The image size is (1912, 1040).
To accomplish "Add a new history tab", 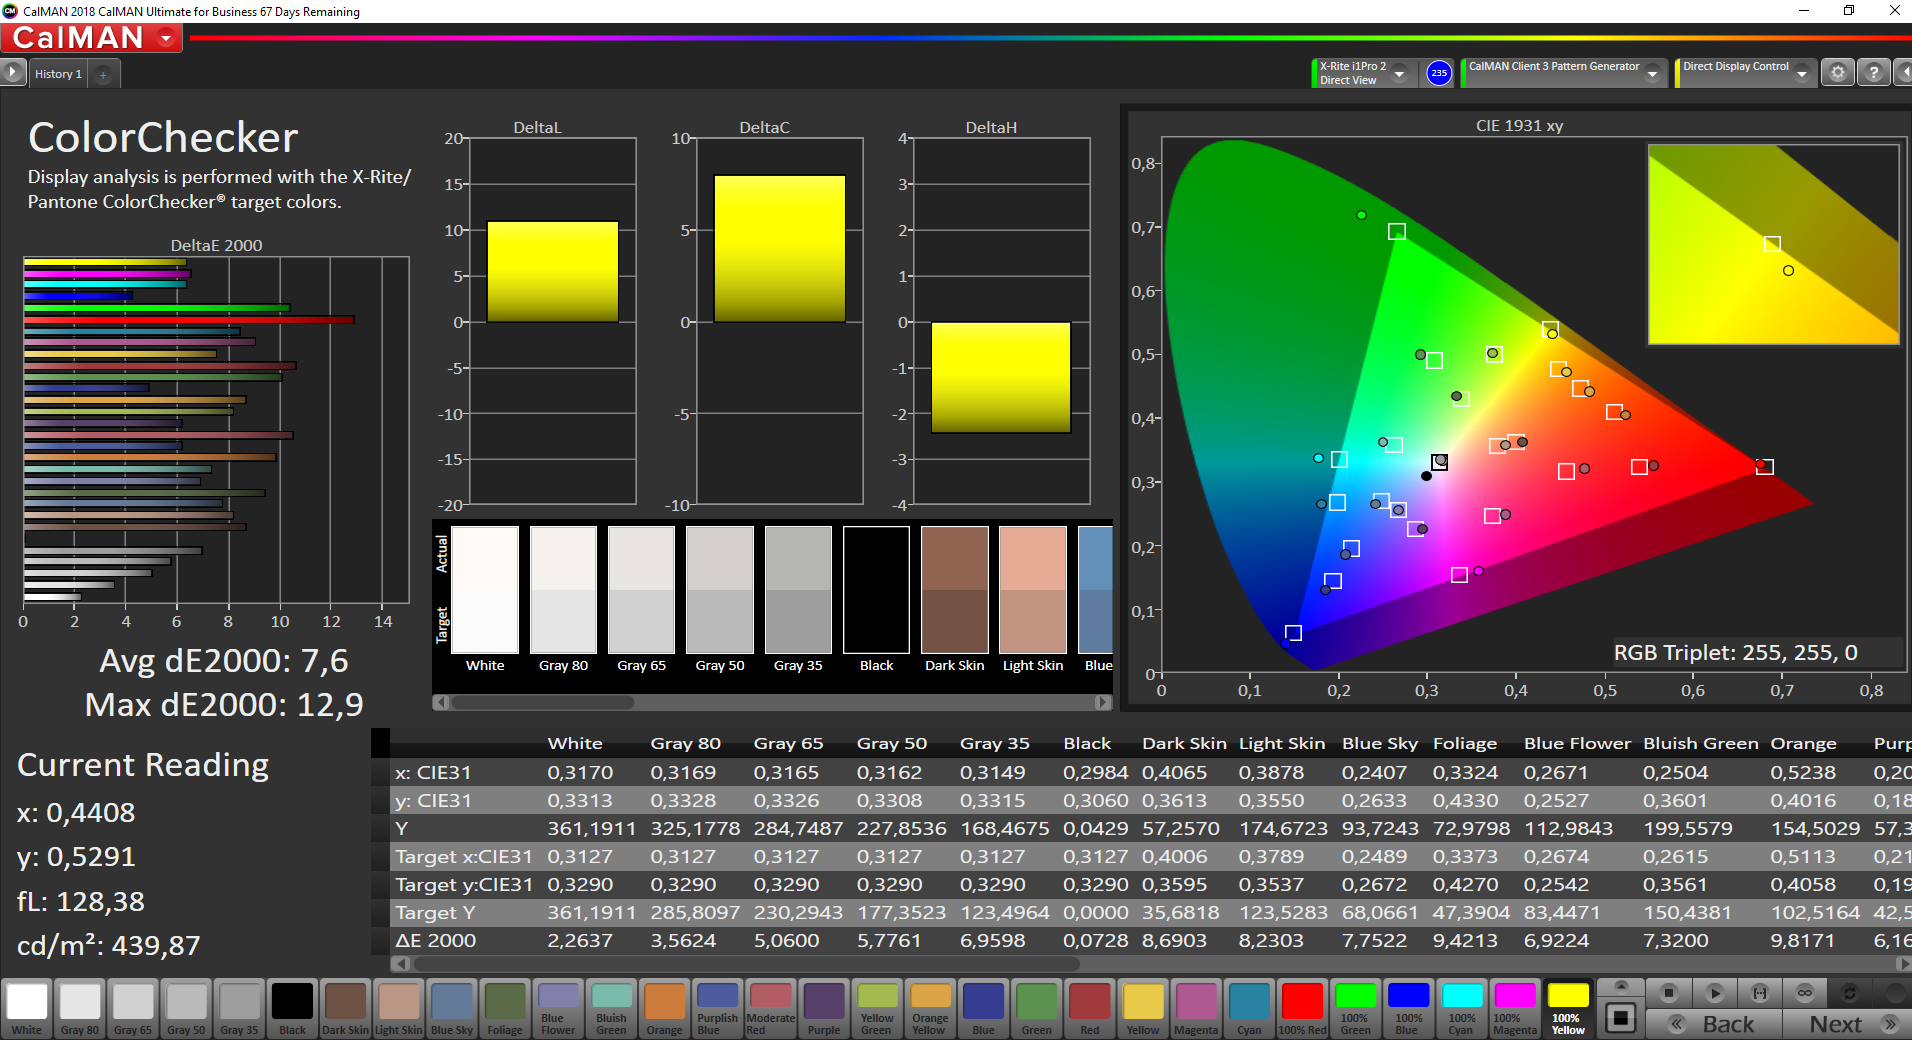I will click(x=103, y=74).
